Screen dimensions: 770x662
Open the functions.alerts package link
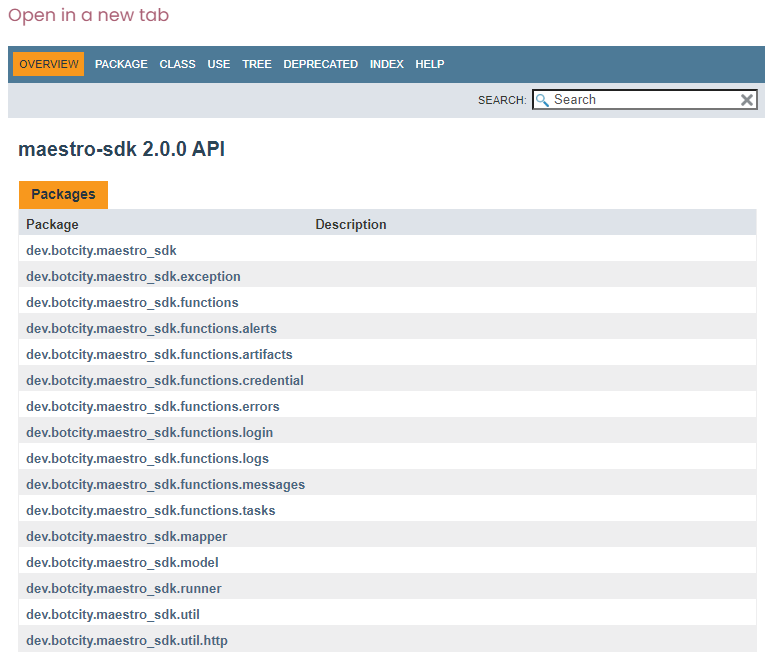pyautogui.click(x=151, y=329)
